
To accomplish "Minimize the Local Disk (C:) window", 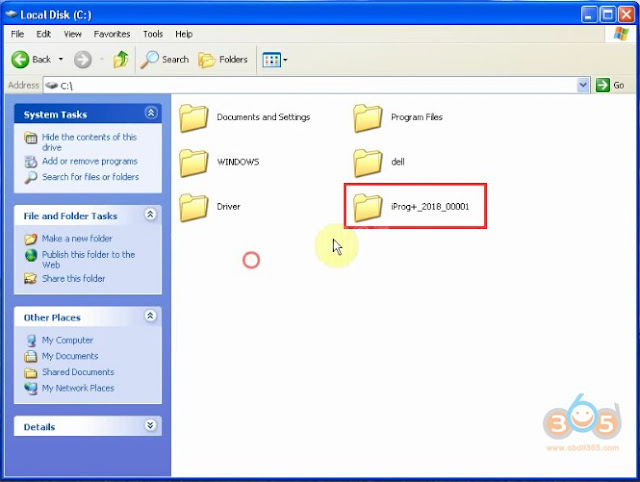I will [588, 15].
